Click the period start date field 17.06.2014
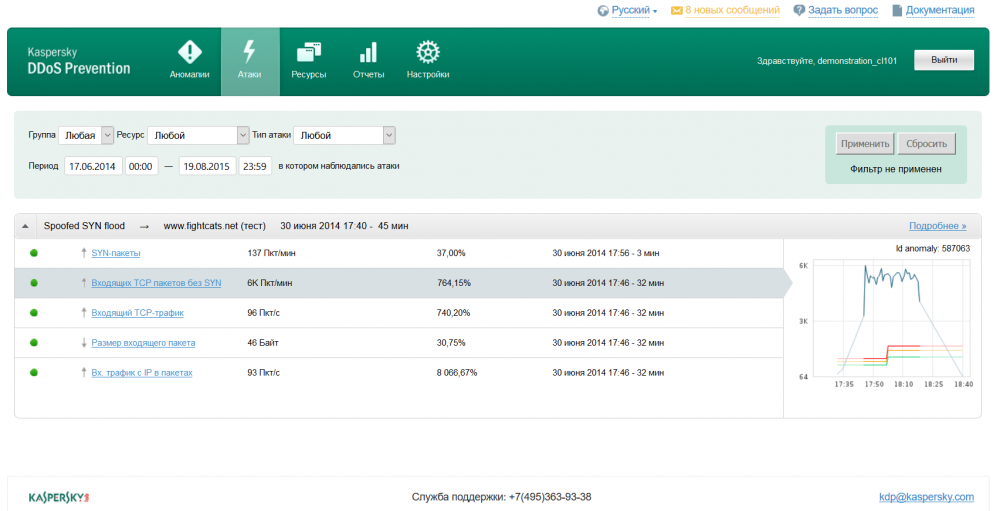This screenshot has width=1000, height=511. (93, 166)
